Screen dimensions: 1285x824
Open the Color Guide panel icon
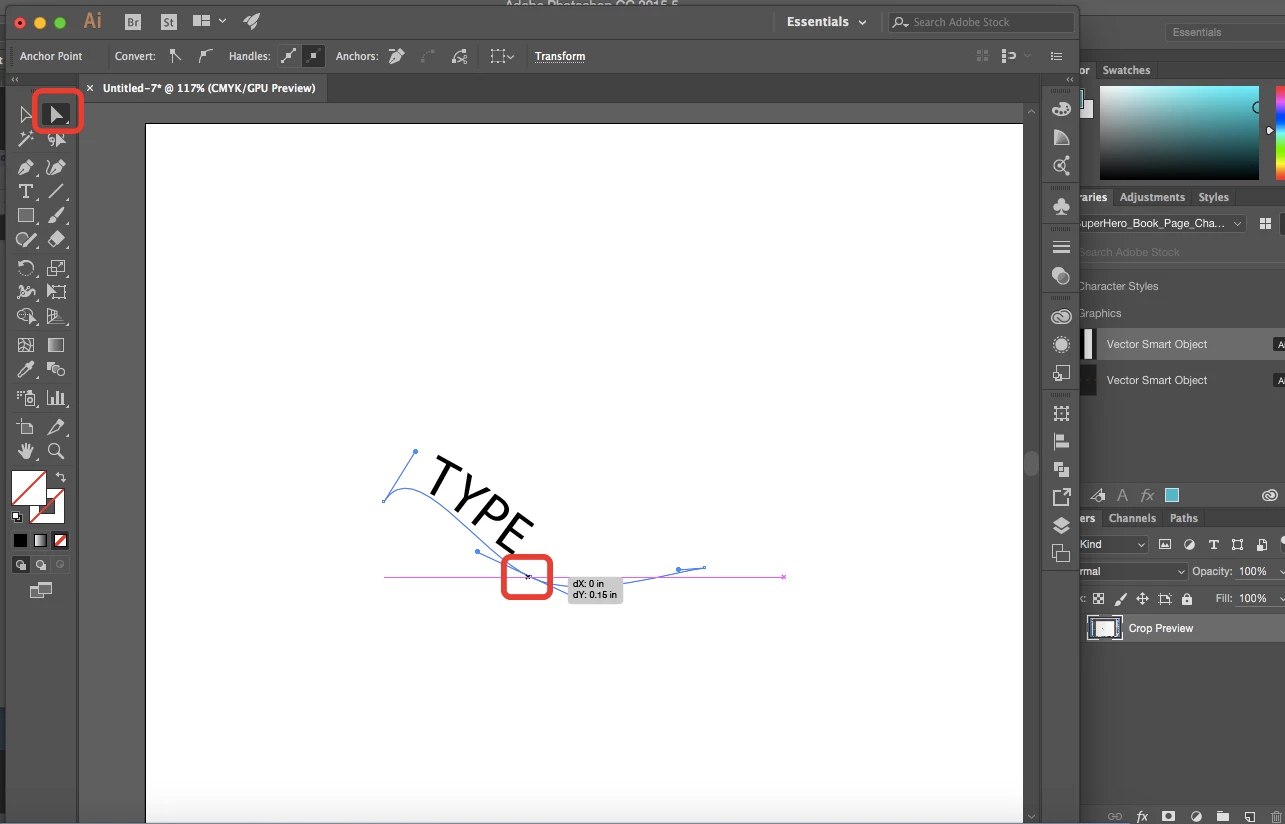tap(1061, 137)
